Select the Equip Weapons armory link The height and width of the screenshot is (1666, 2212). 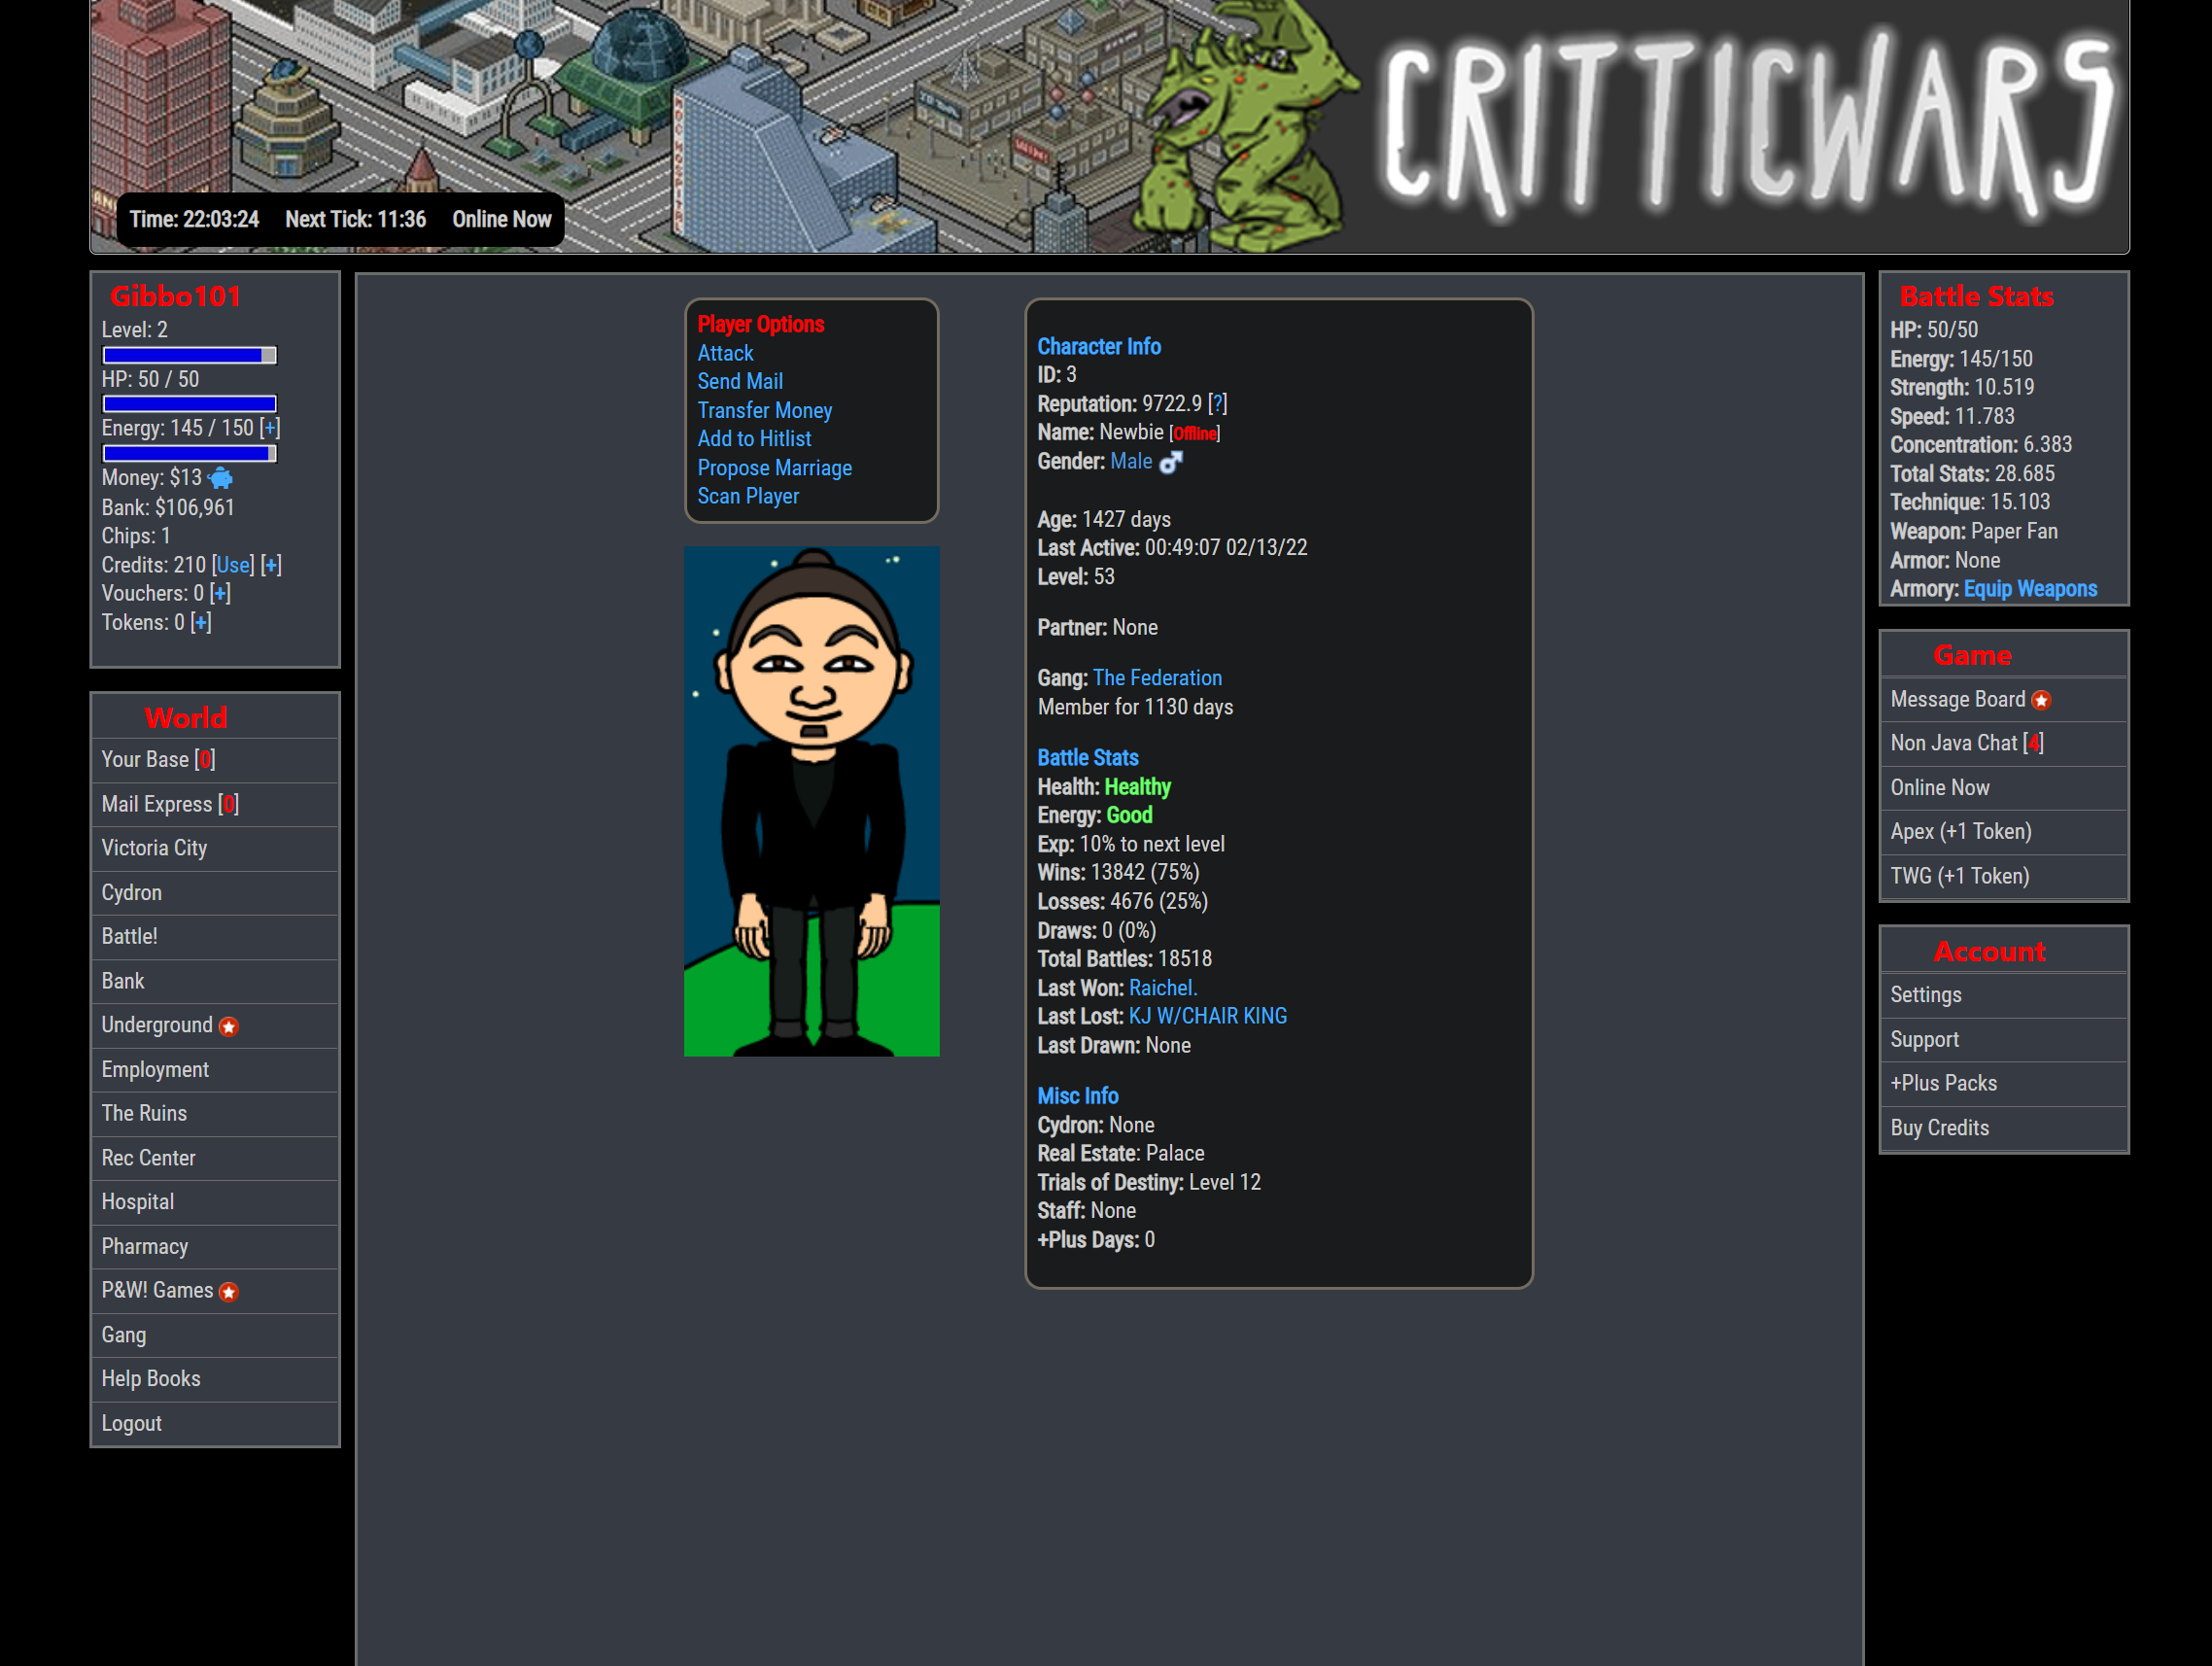click(2030, 586)
